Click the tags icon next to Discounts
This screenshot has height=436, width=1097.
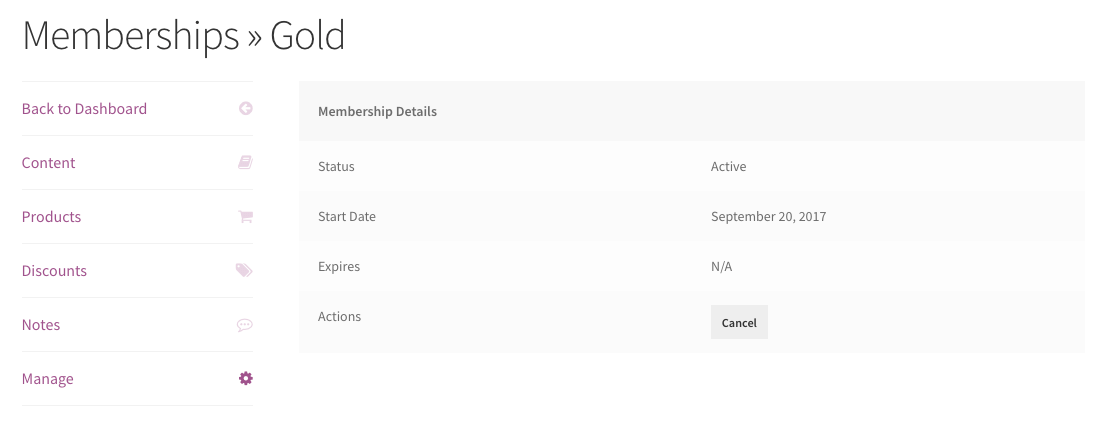click(x=244, y=270)
